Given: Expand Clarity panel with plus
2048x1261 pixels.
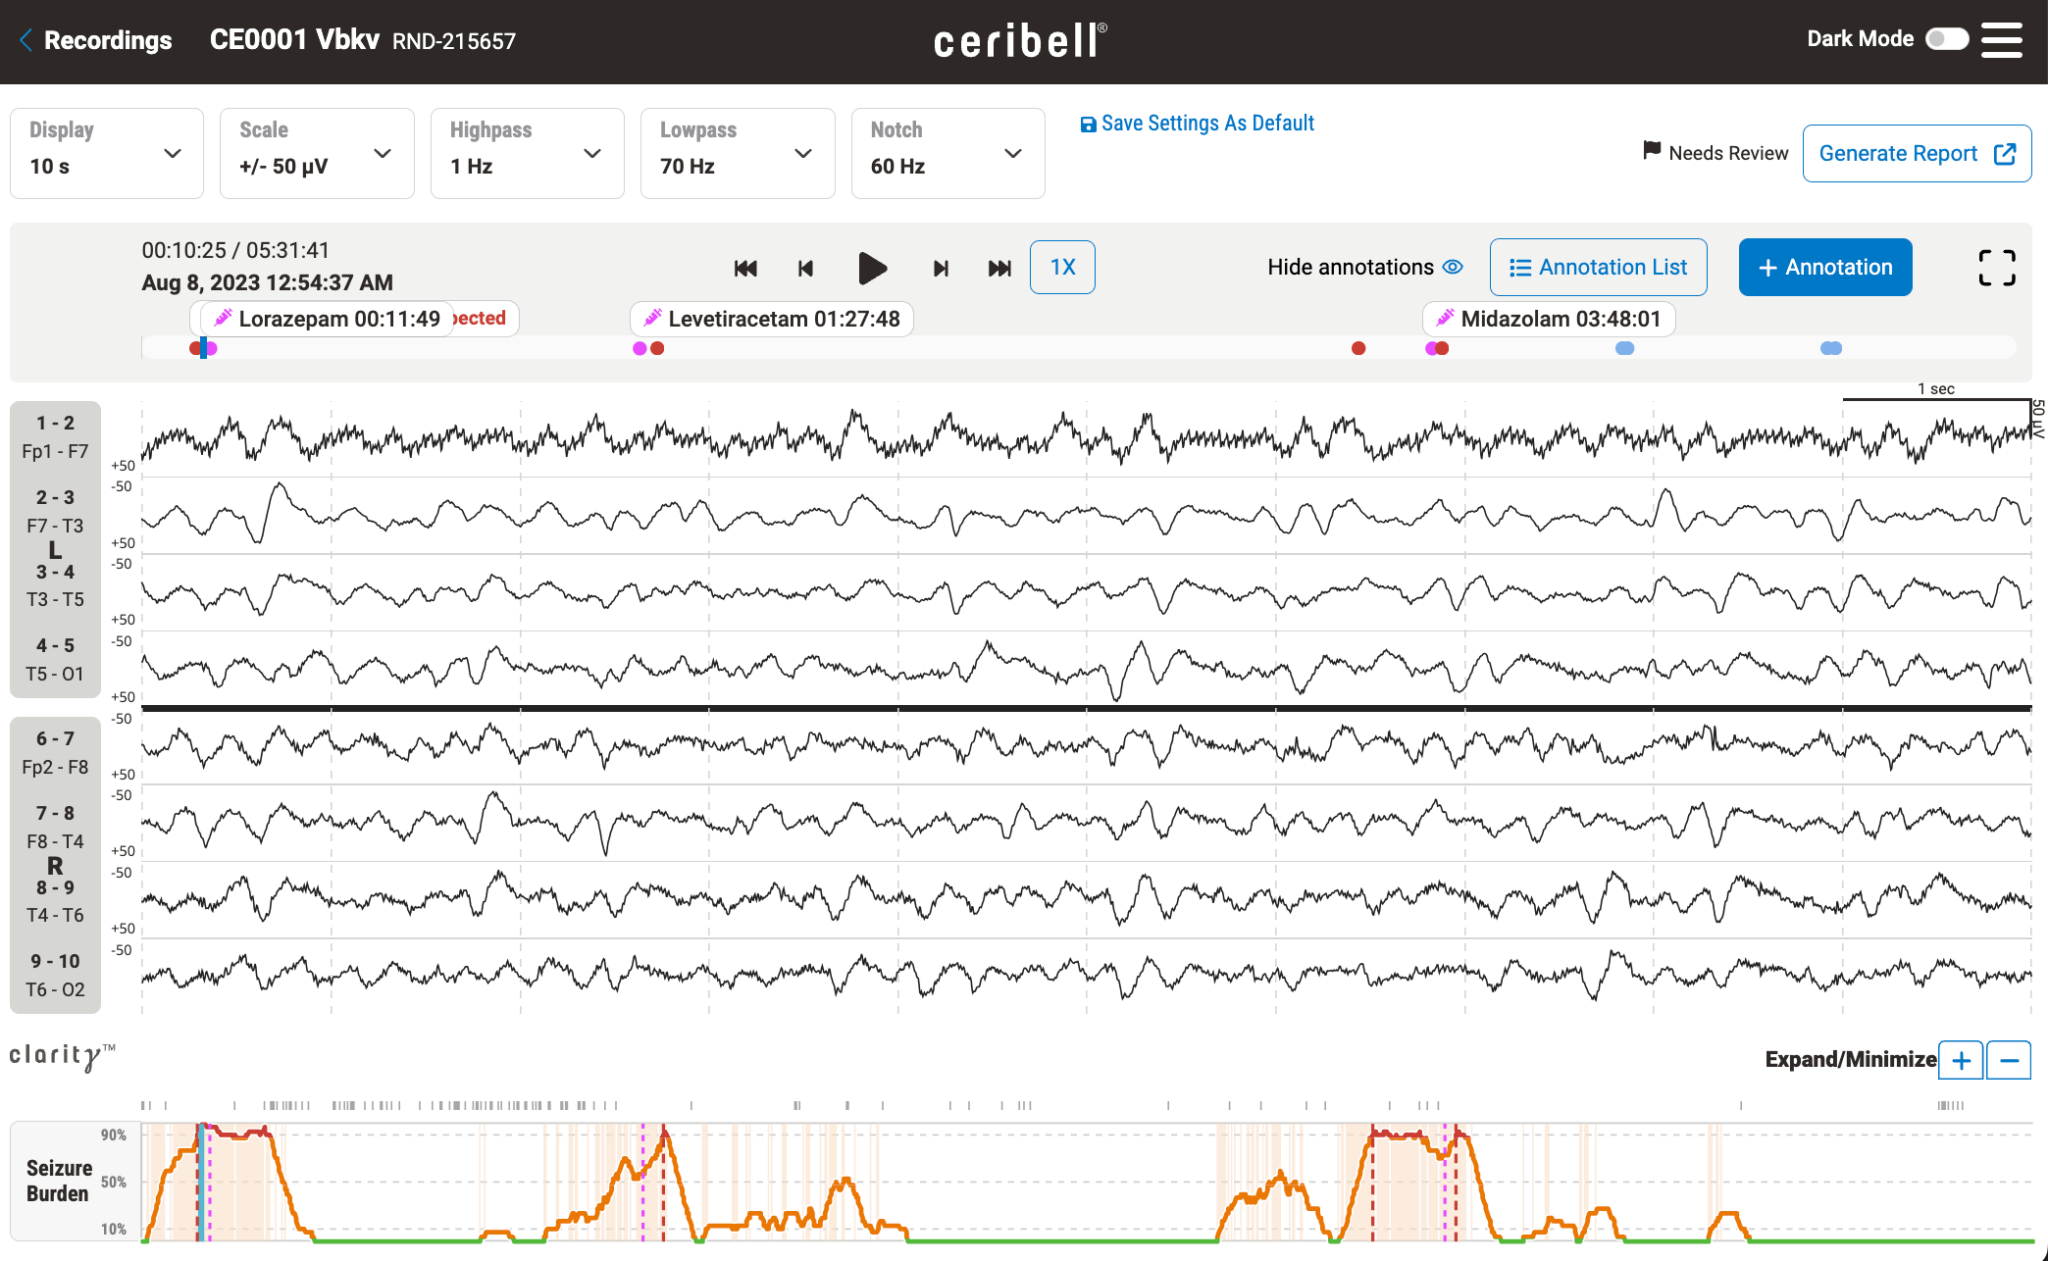Looking at the screenshot, I should [x=1961, y=1060].
